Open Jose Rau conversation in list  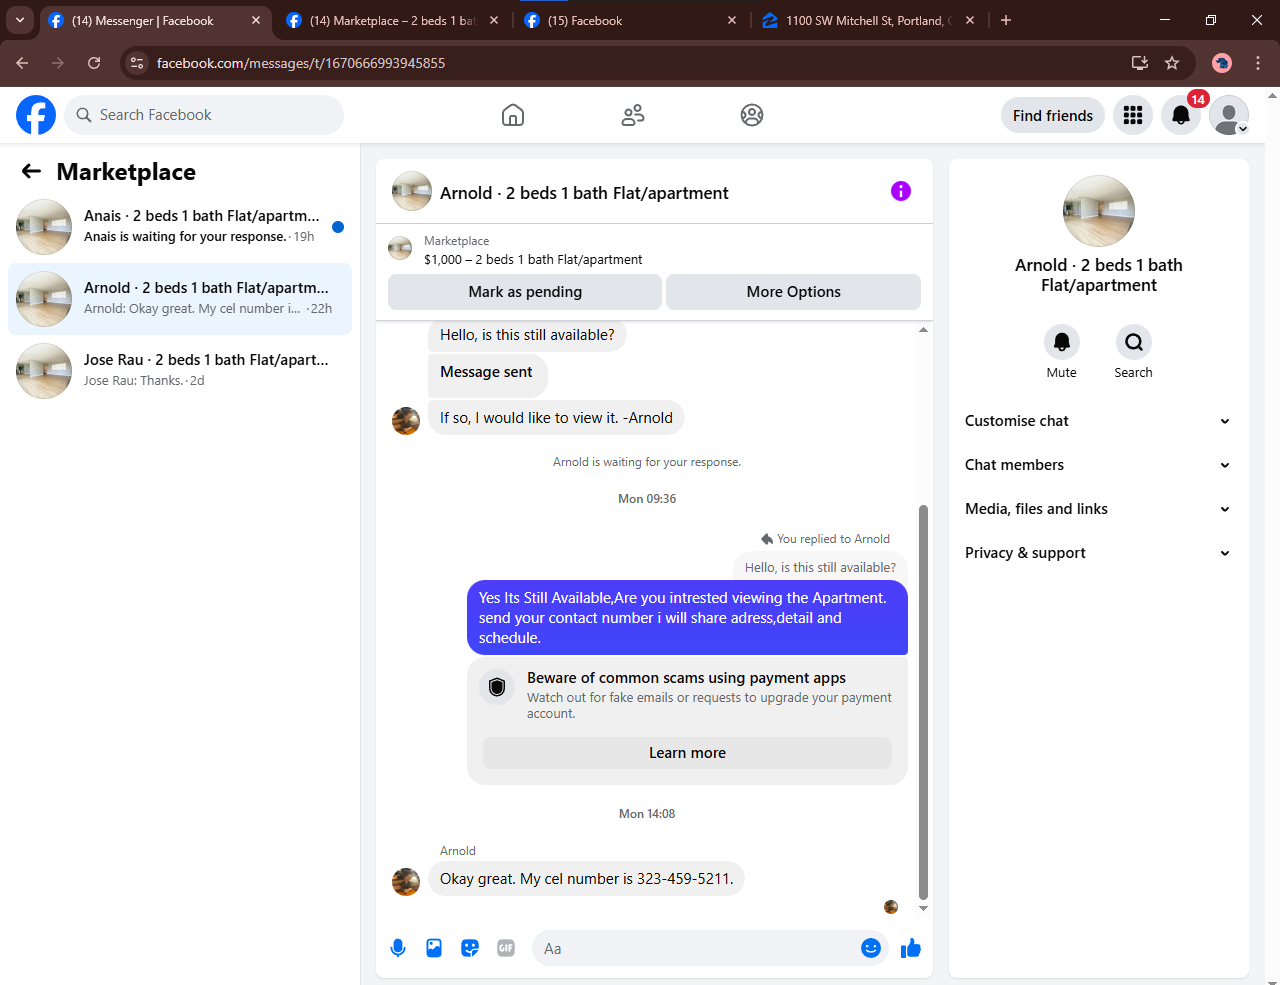tap(180, 371)
